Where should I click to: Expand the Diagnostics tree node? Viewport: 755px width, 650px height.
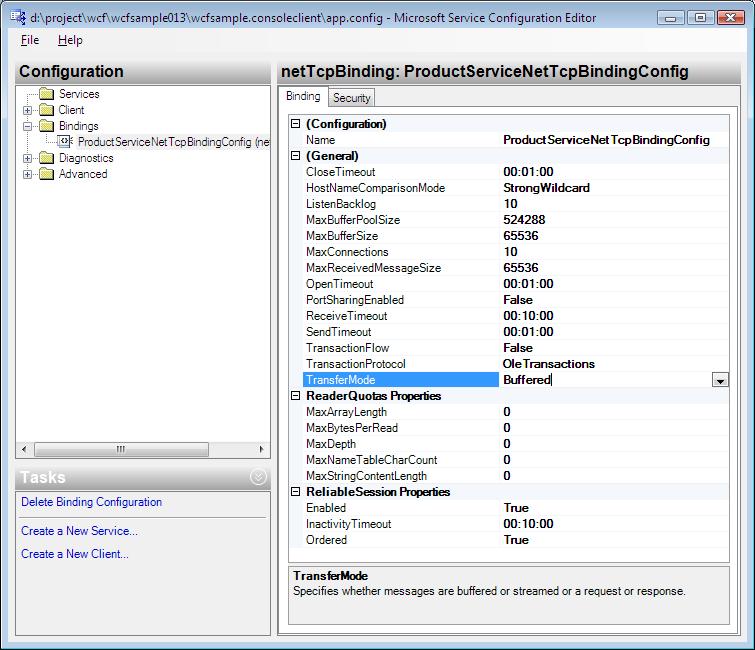27,158
